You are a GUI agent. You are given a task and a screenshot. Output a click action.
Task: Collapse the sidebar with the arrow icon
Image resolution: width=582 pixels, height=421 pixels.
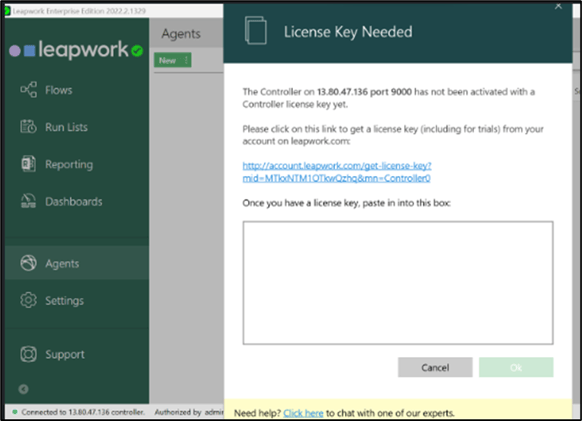23,389
